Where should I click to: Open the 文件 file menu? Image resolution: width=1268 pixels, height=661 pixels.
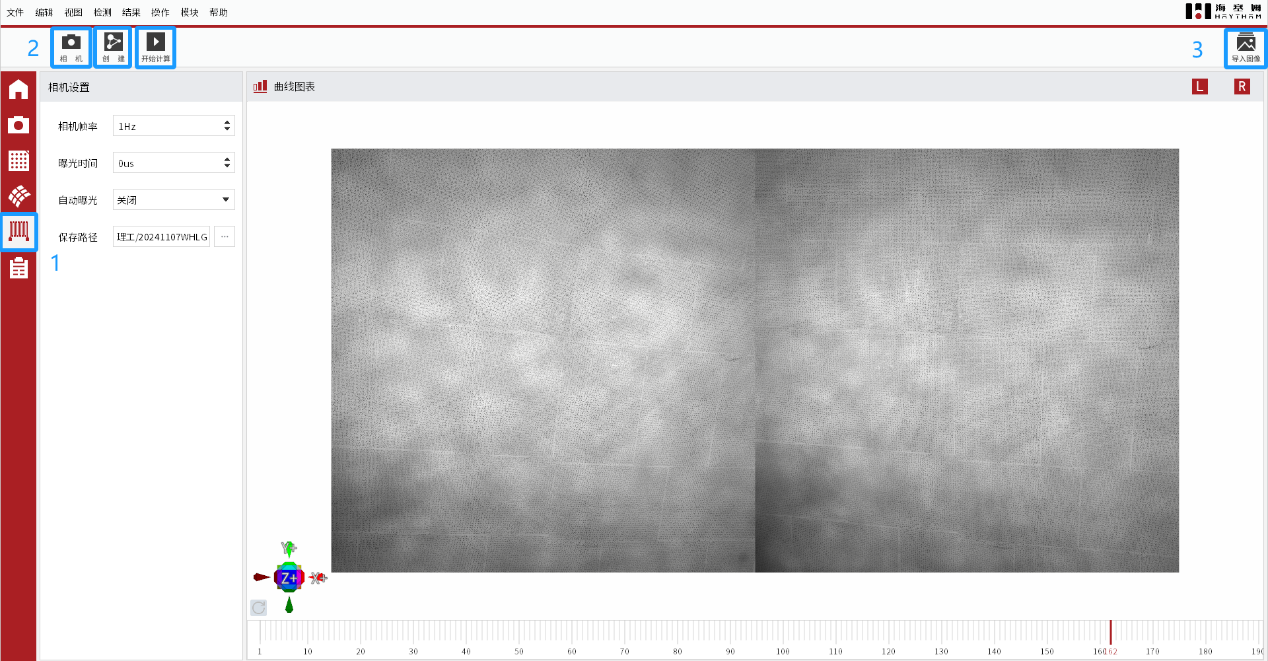tap(15, 12)
